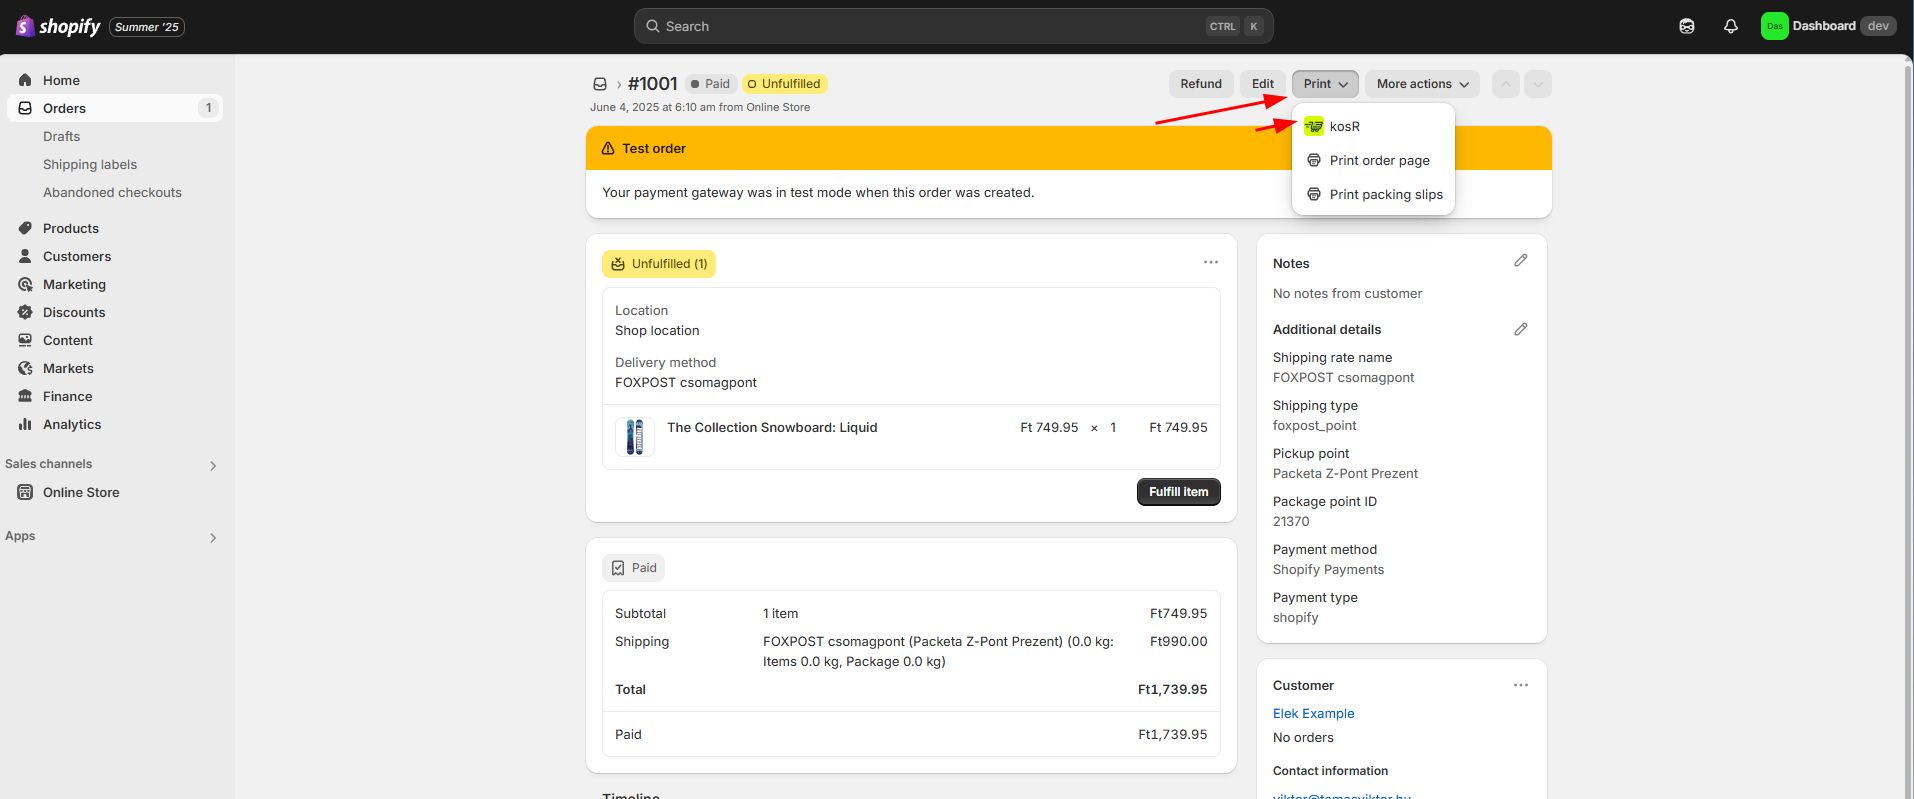The height and width of the screenshot is (799, 1914).
Task: Click the Fulfill item button
Action: click(x=1177, y=492)
